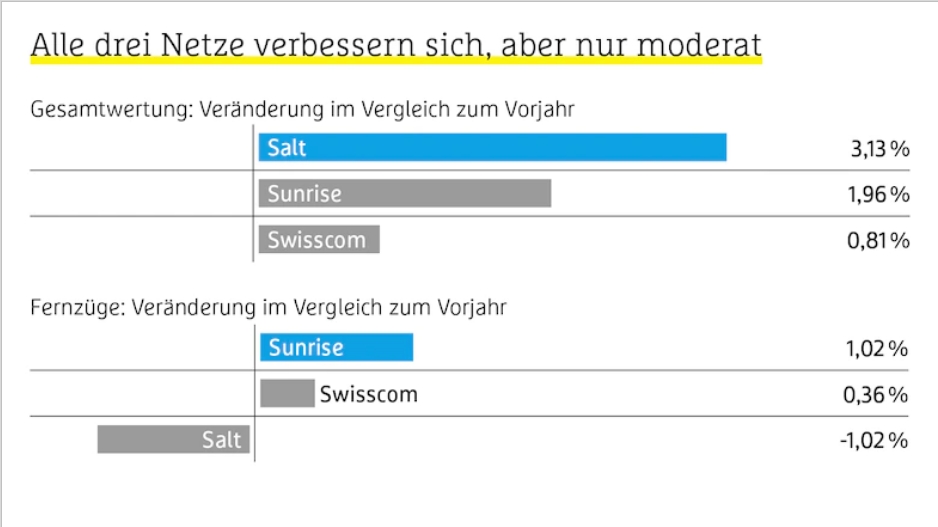Click the small gray Swisscom bar in Fernzüge
Viewport: 938px width, 527px height.
[x=287, y=393]
